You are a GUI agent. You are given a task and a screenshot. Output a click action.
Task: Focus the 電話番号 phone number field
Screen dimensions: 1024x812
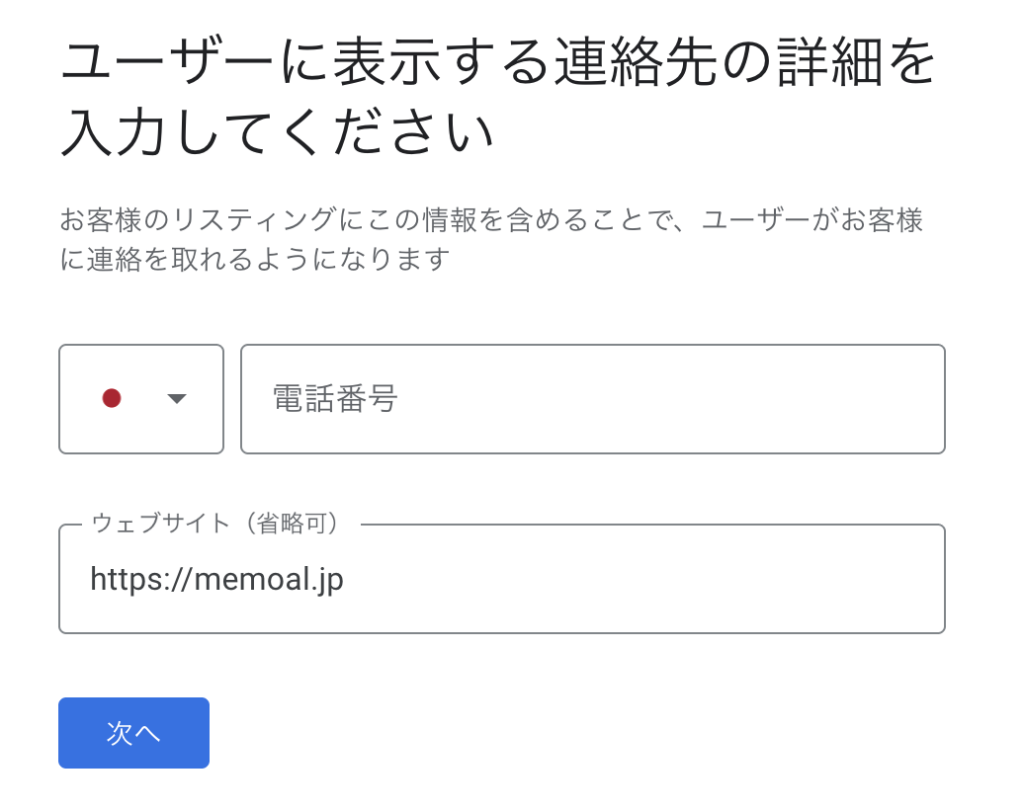592,398
